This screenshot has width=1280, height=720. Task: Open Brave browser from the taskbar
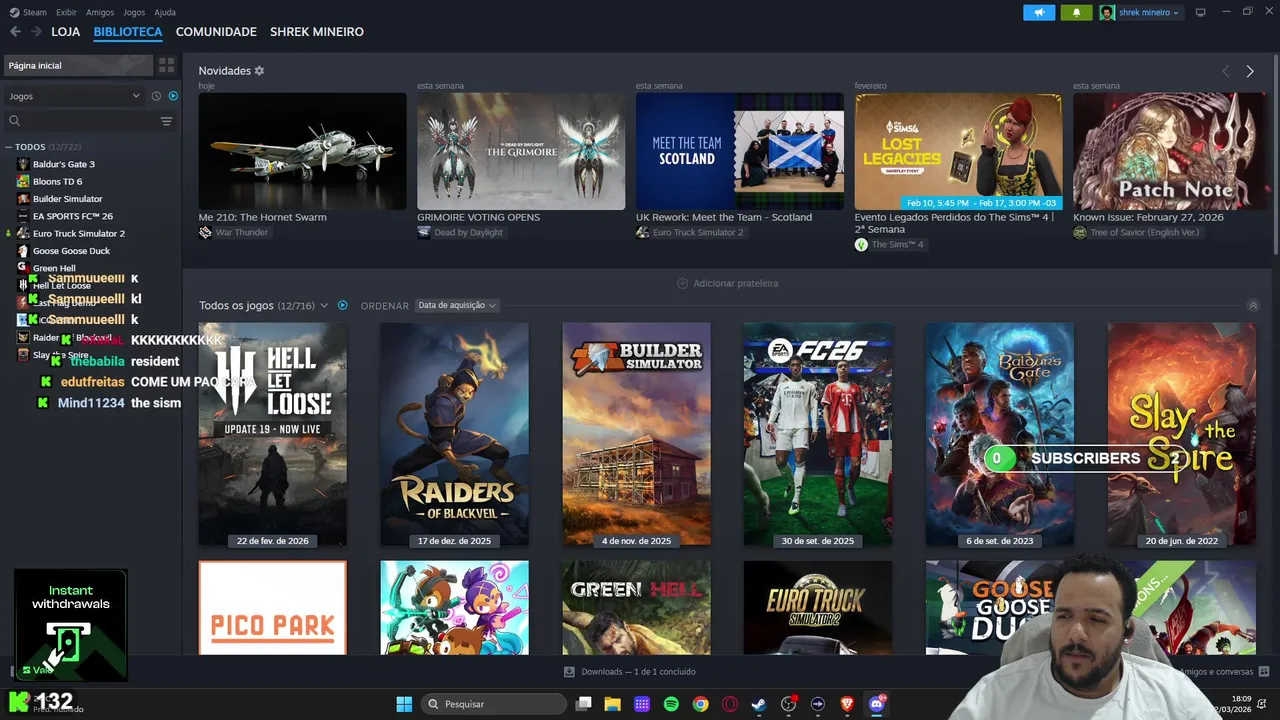pyautogui.click(x=847, y=704)
